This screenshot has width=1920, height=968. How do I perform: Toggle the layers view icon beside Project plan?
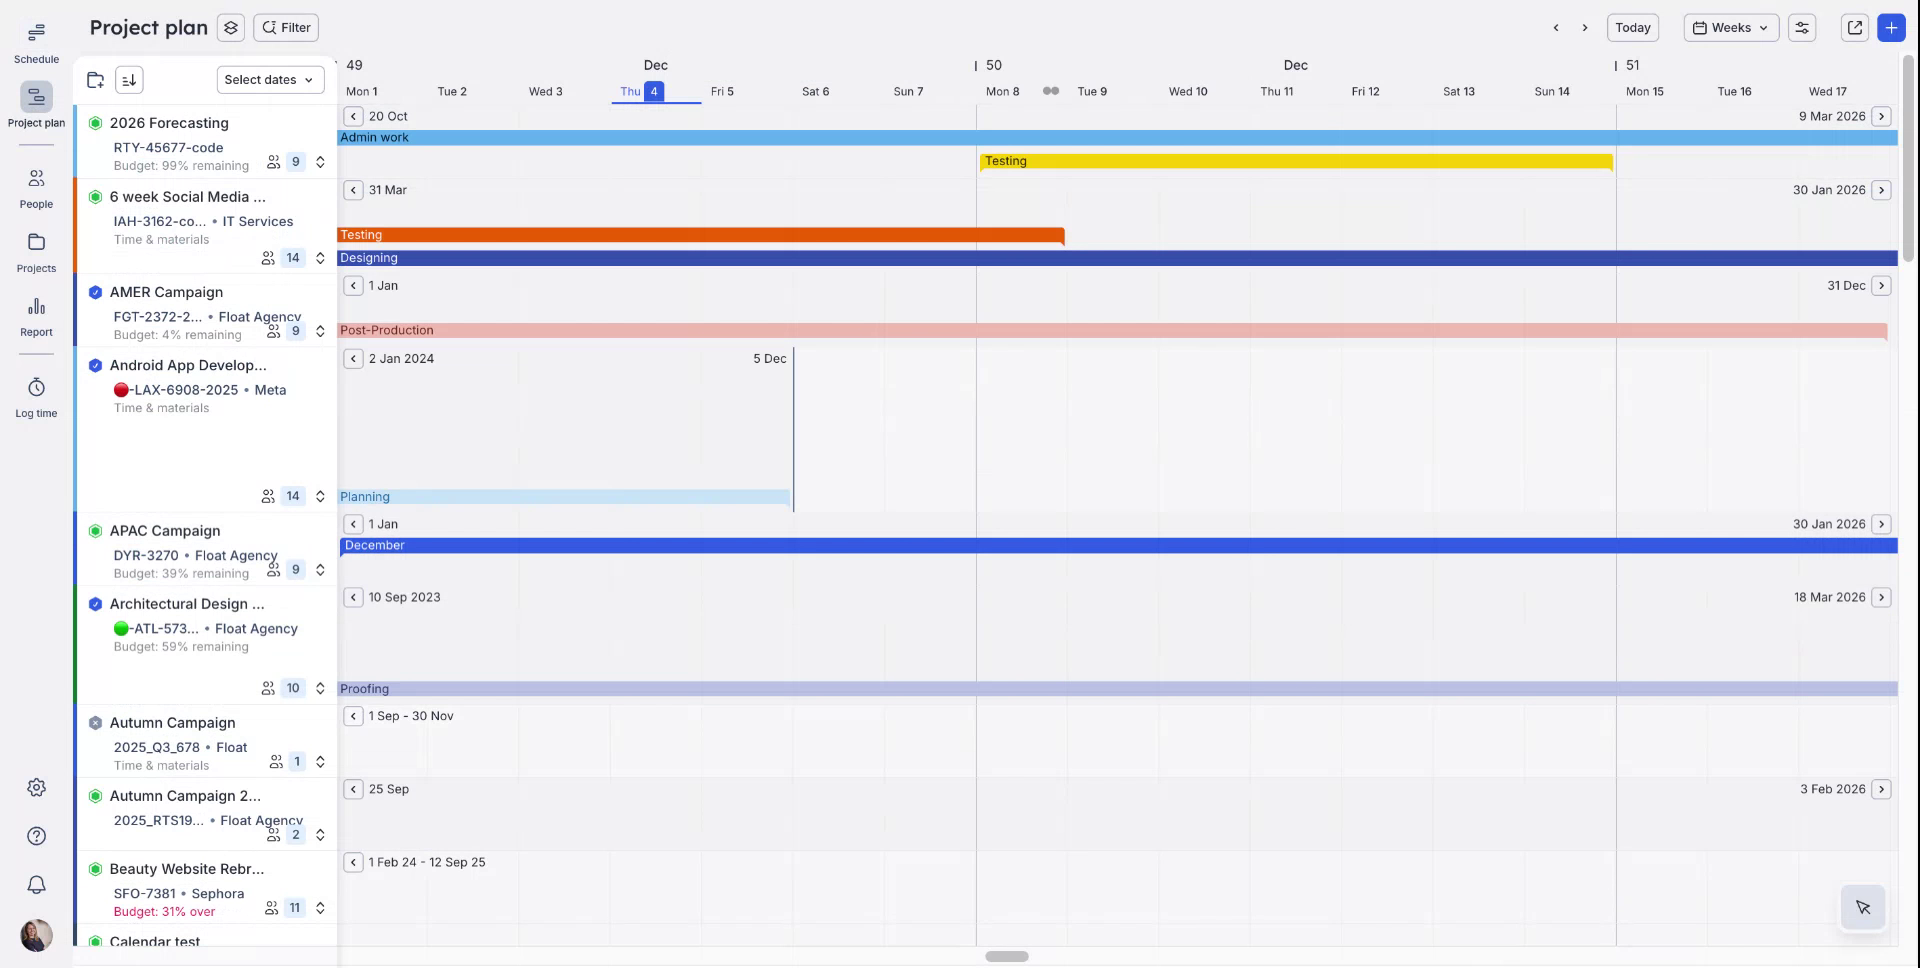(231, 28)
